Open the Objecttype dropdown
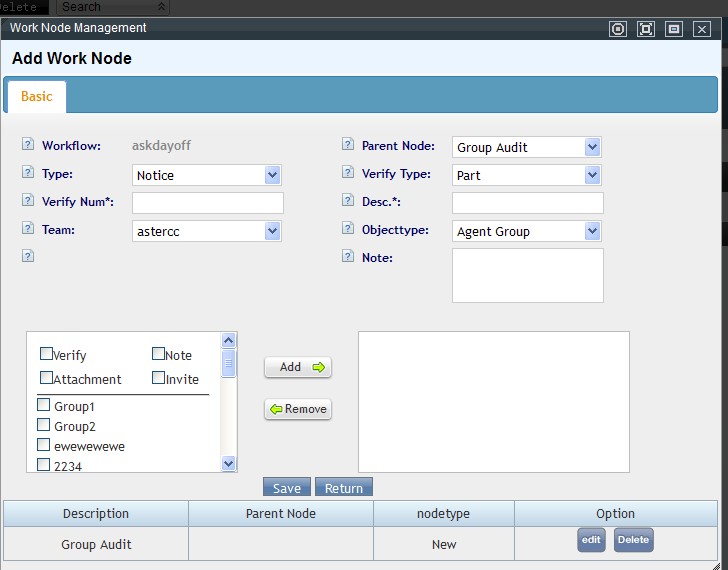 click(527, 231)
